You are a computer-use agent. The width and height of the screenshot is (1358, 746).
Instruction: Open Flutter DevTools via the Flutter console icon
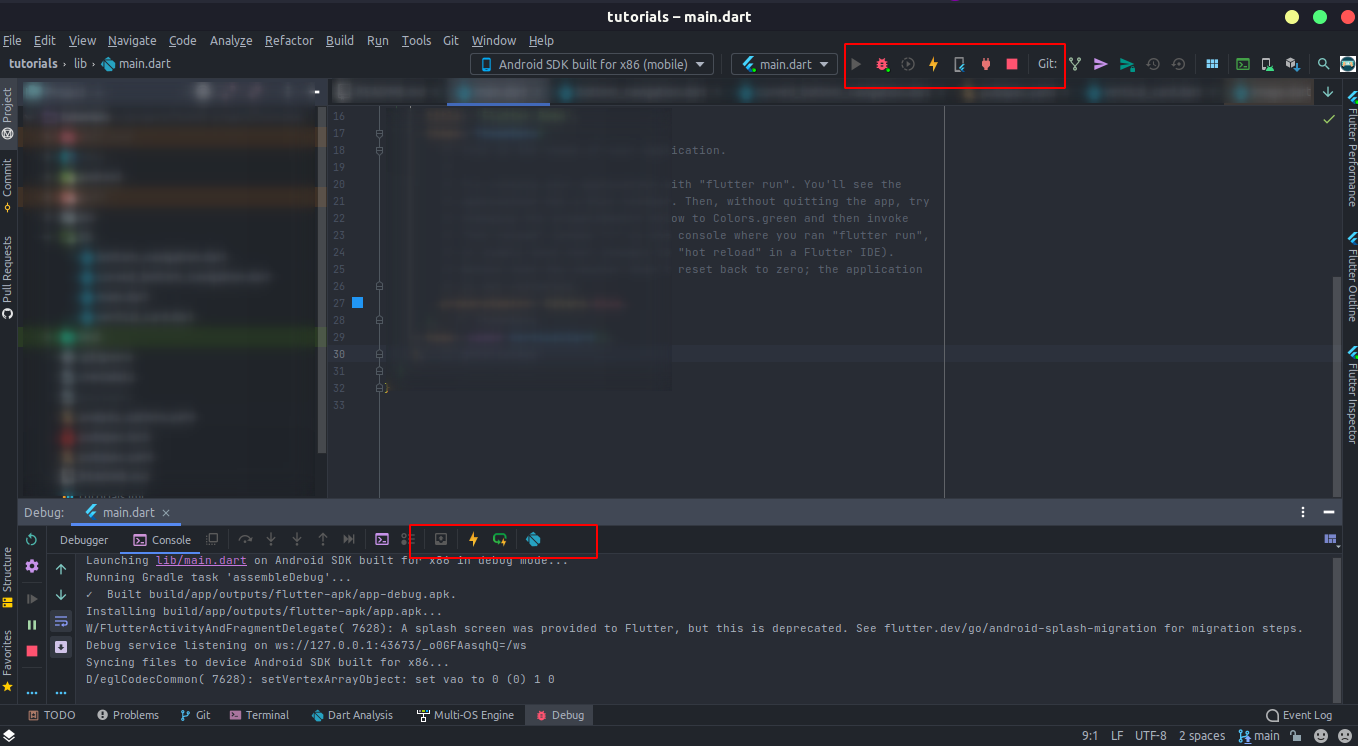pos(533,540)
